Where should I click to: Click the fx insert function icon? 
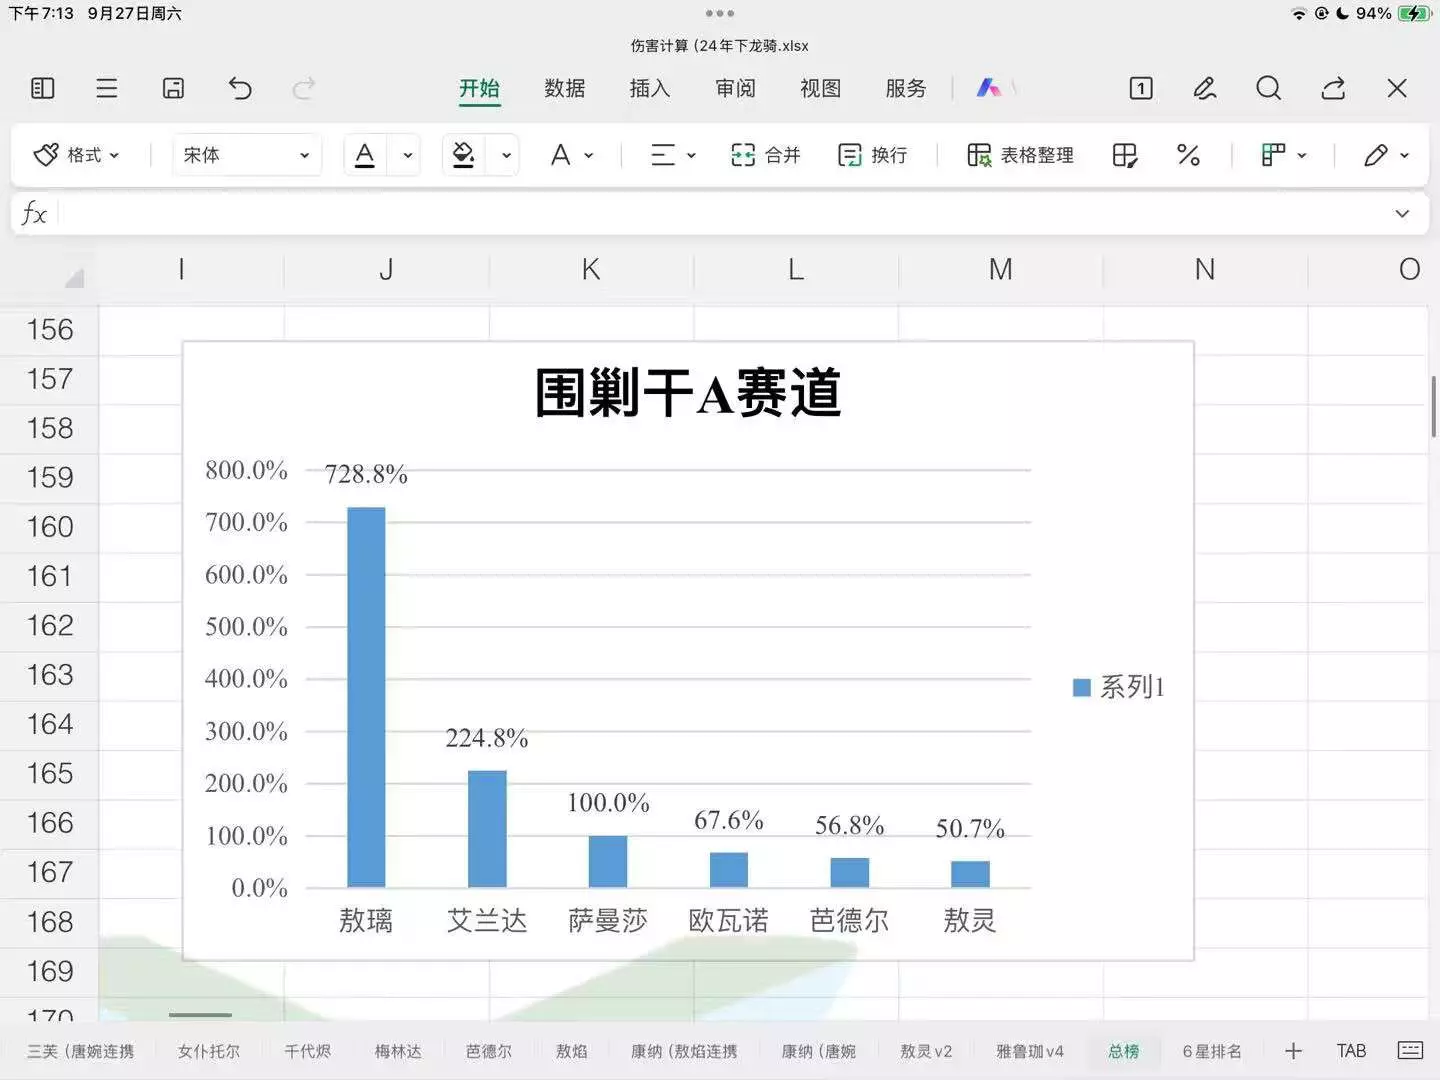tap(34, 213)
